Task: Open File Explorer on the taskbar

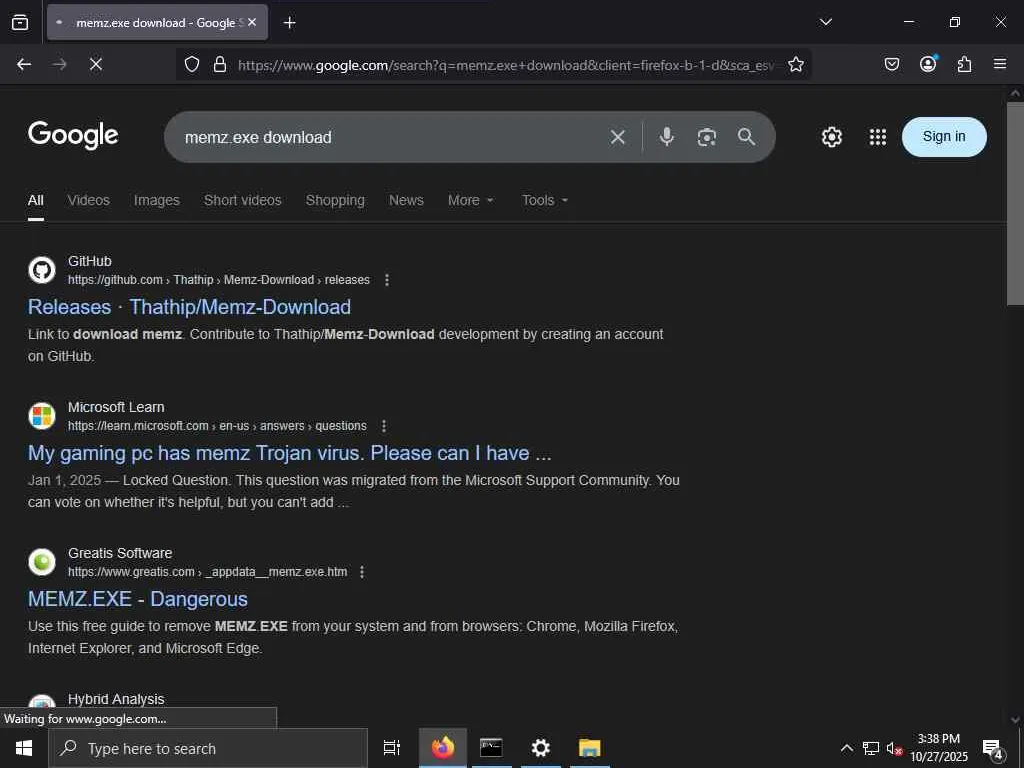Action: [x=589, y=748]
